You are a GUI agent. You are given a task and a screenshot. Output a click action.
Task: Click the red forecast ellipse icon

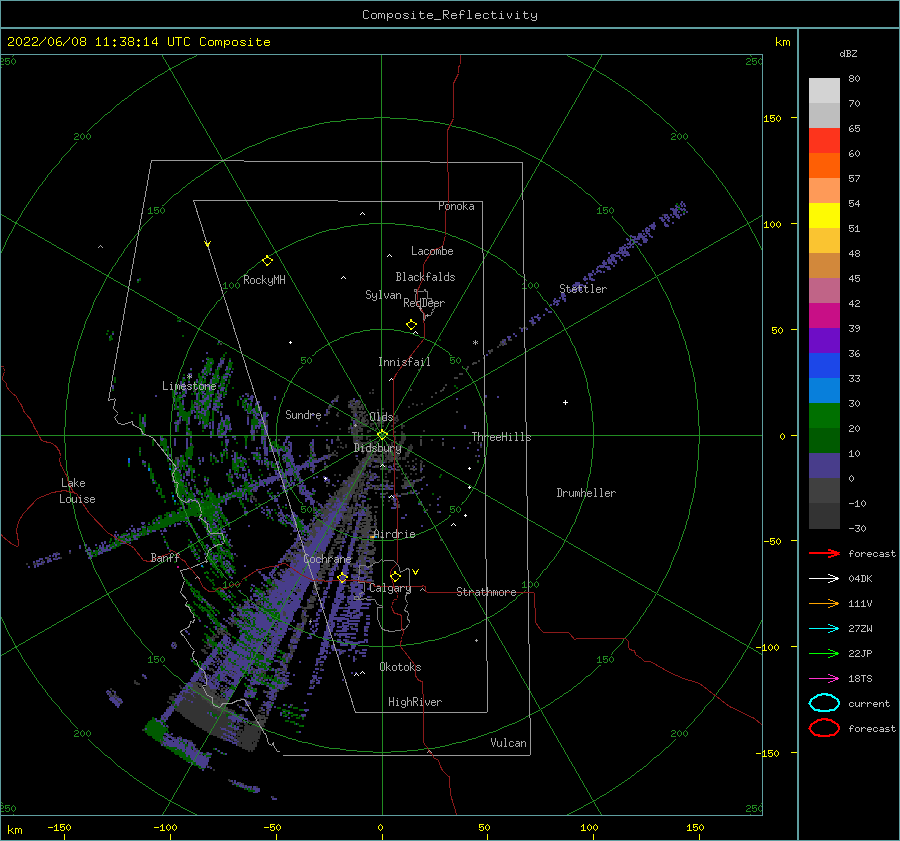point(824,728)
